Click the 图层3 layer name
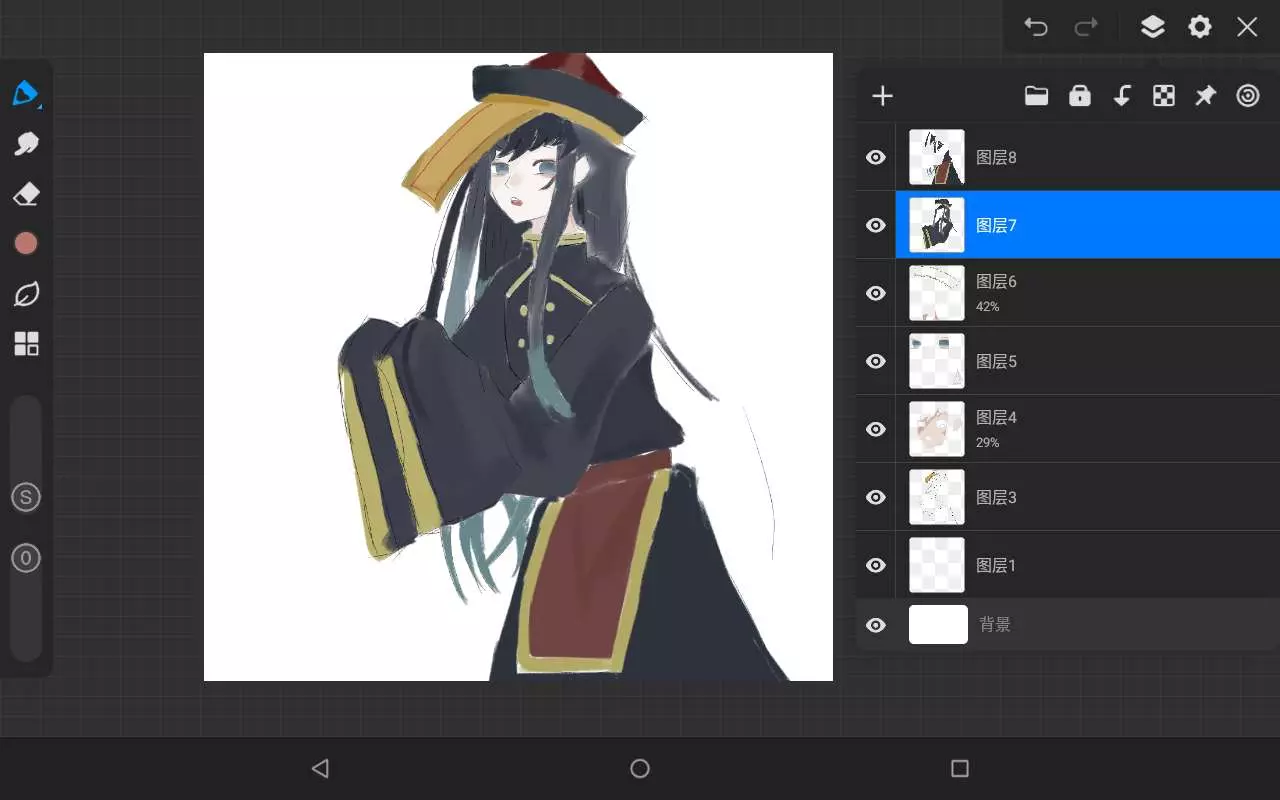Screen dimensions: 1280x800 pos(996,497)
